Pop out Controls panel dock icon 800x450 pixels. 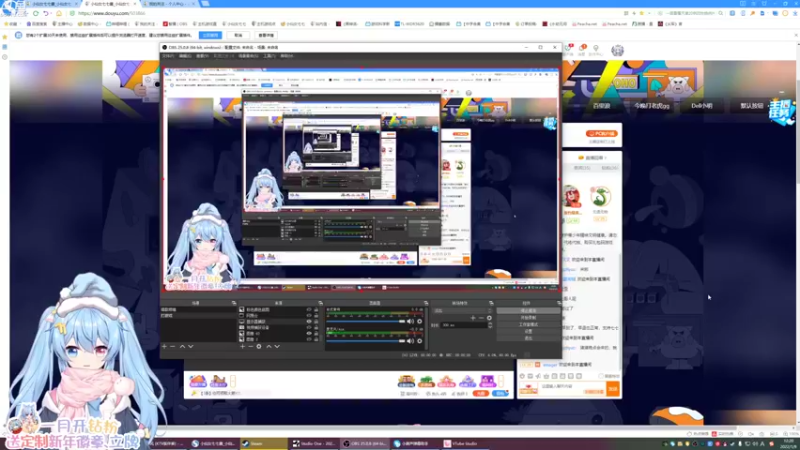[x=559, y=303]
